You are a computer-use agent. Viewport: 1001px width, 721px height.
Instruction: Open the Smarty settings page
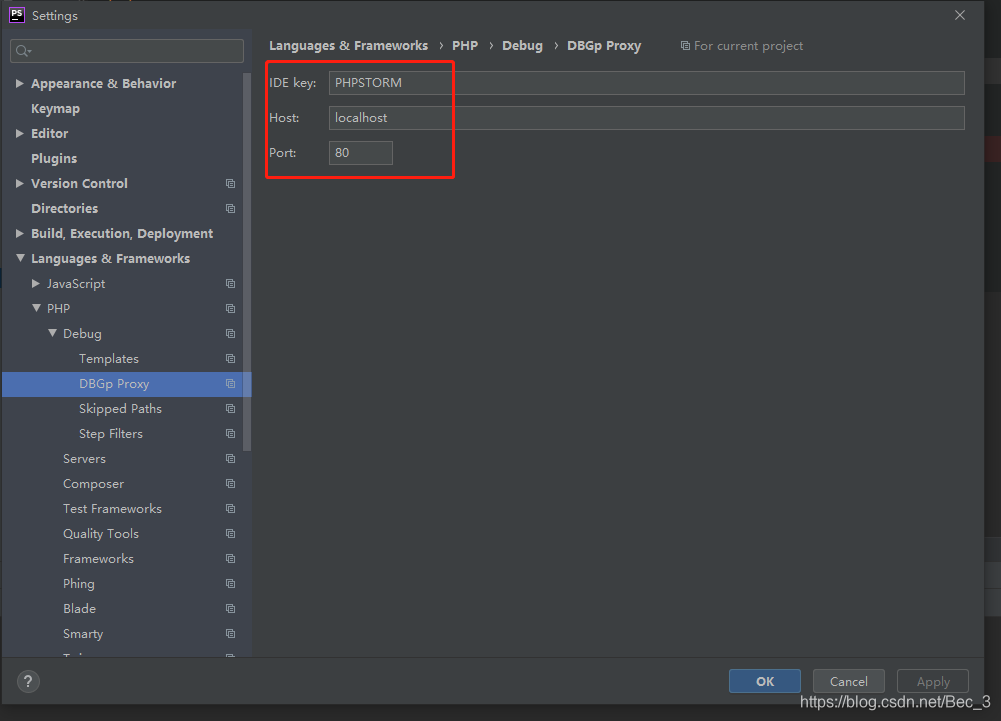(83, 634)
